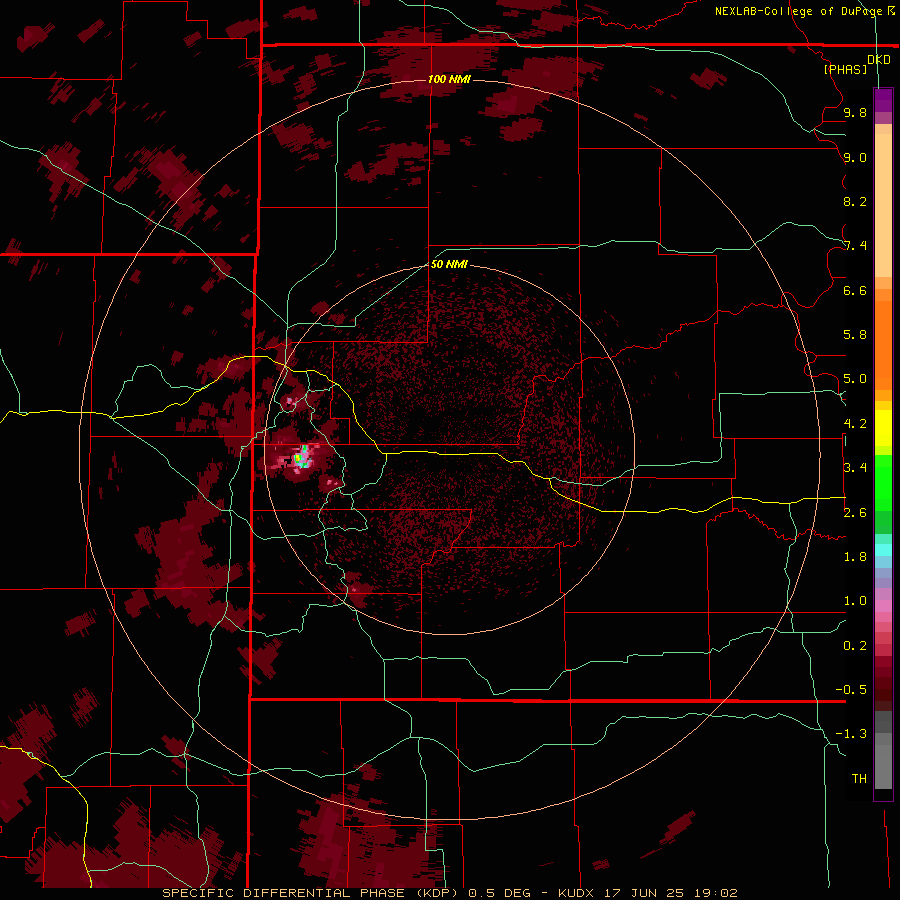Pick the peach color bar segment
Viewport: 900px width, 900px height.
(x=883, y=207)
